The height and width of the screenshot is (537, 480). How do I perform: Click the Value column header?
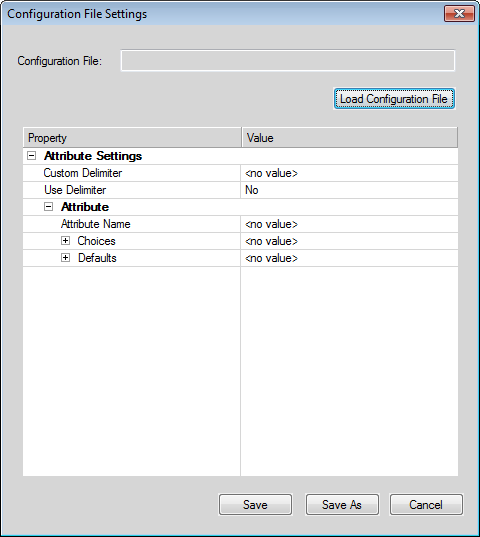(x=350, y=138)
